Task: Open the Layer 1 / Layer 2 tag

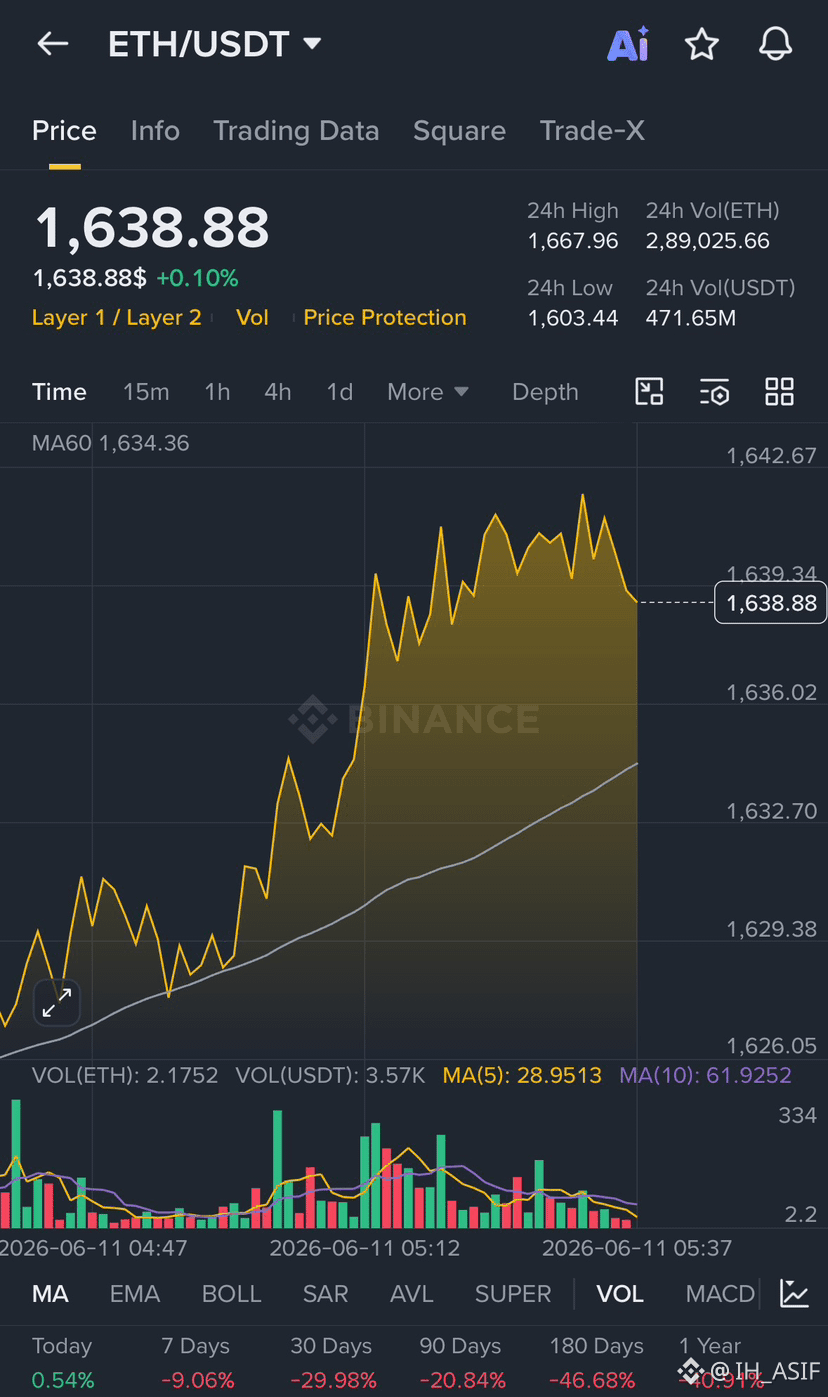Action: coord(117,318)
